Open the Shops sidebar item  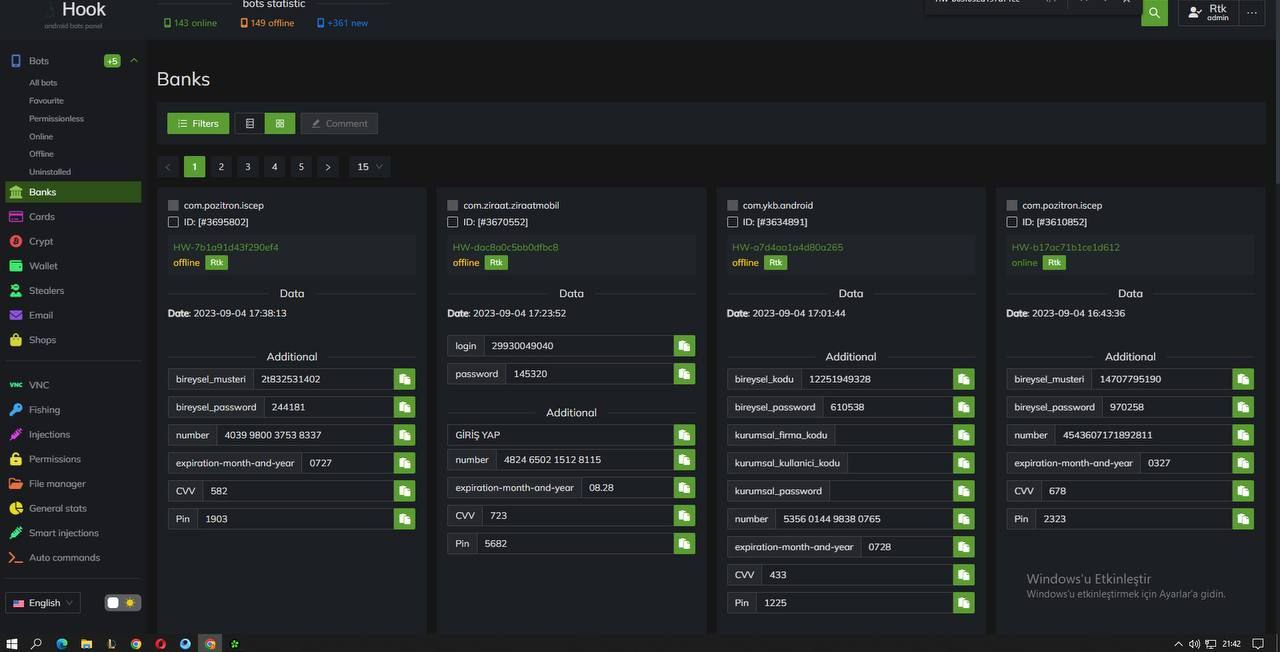72,340
